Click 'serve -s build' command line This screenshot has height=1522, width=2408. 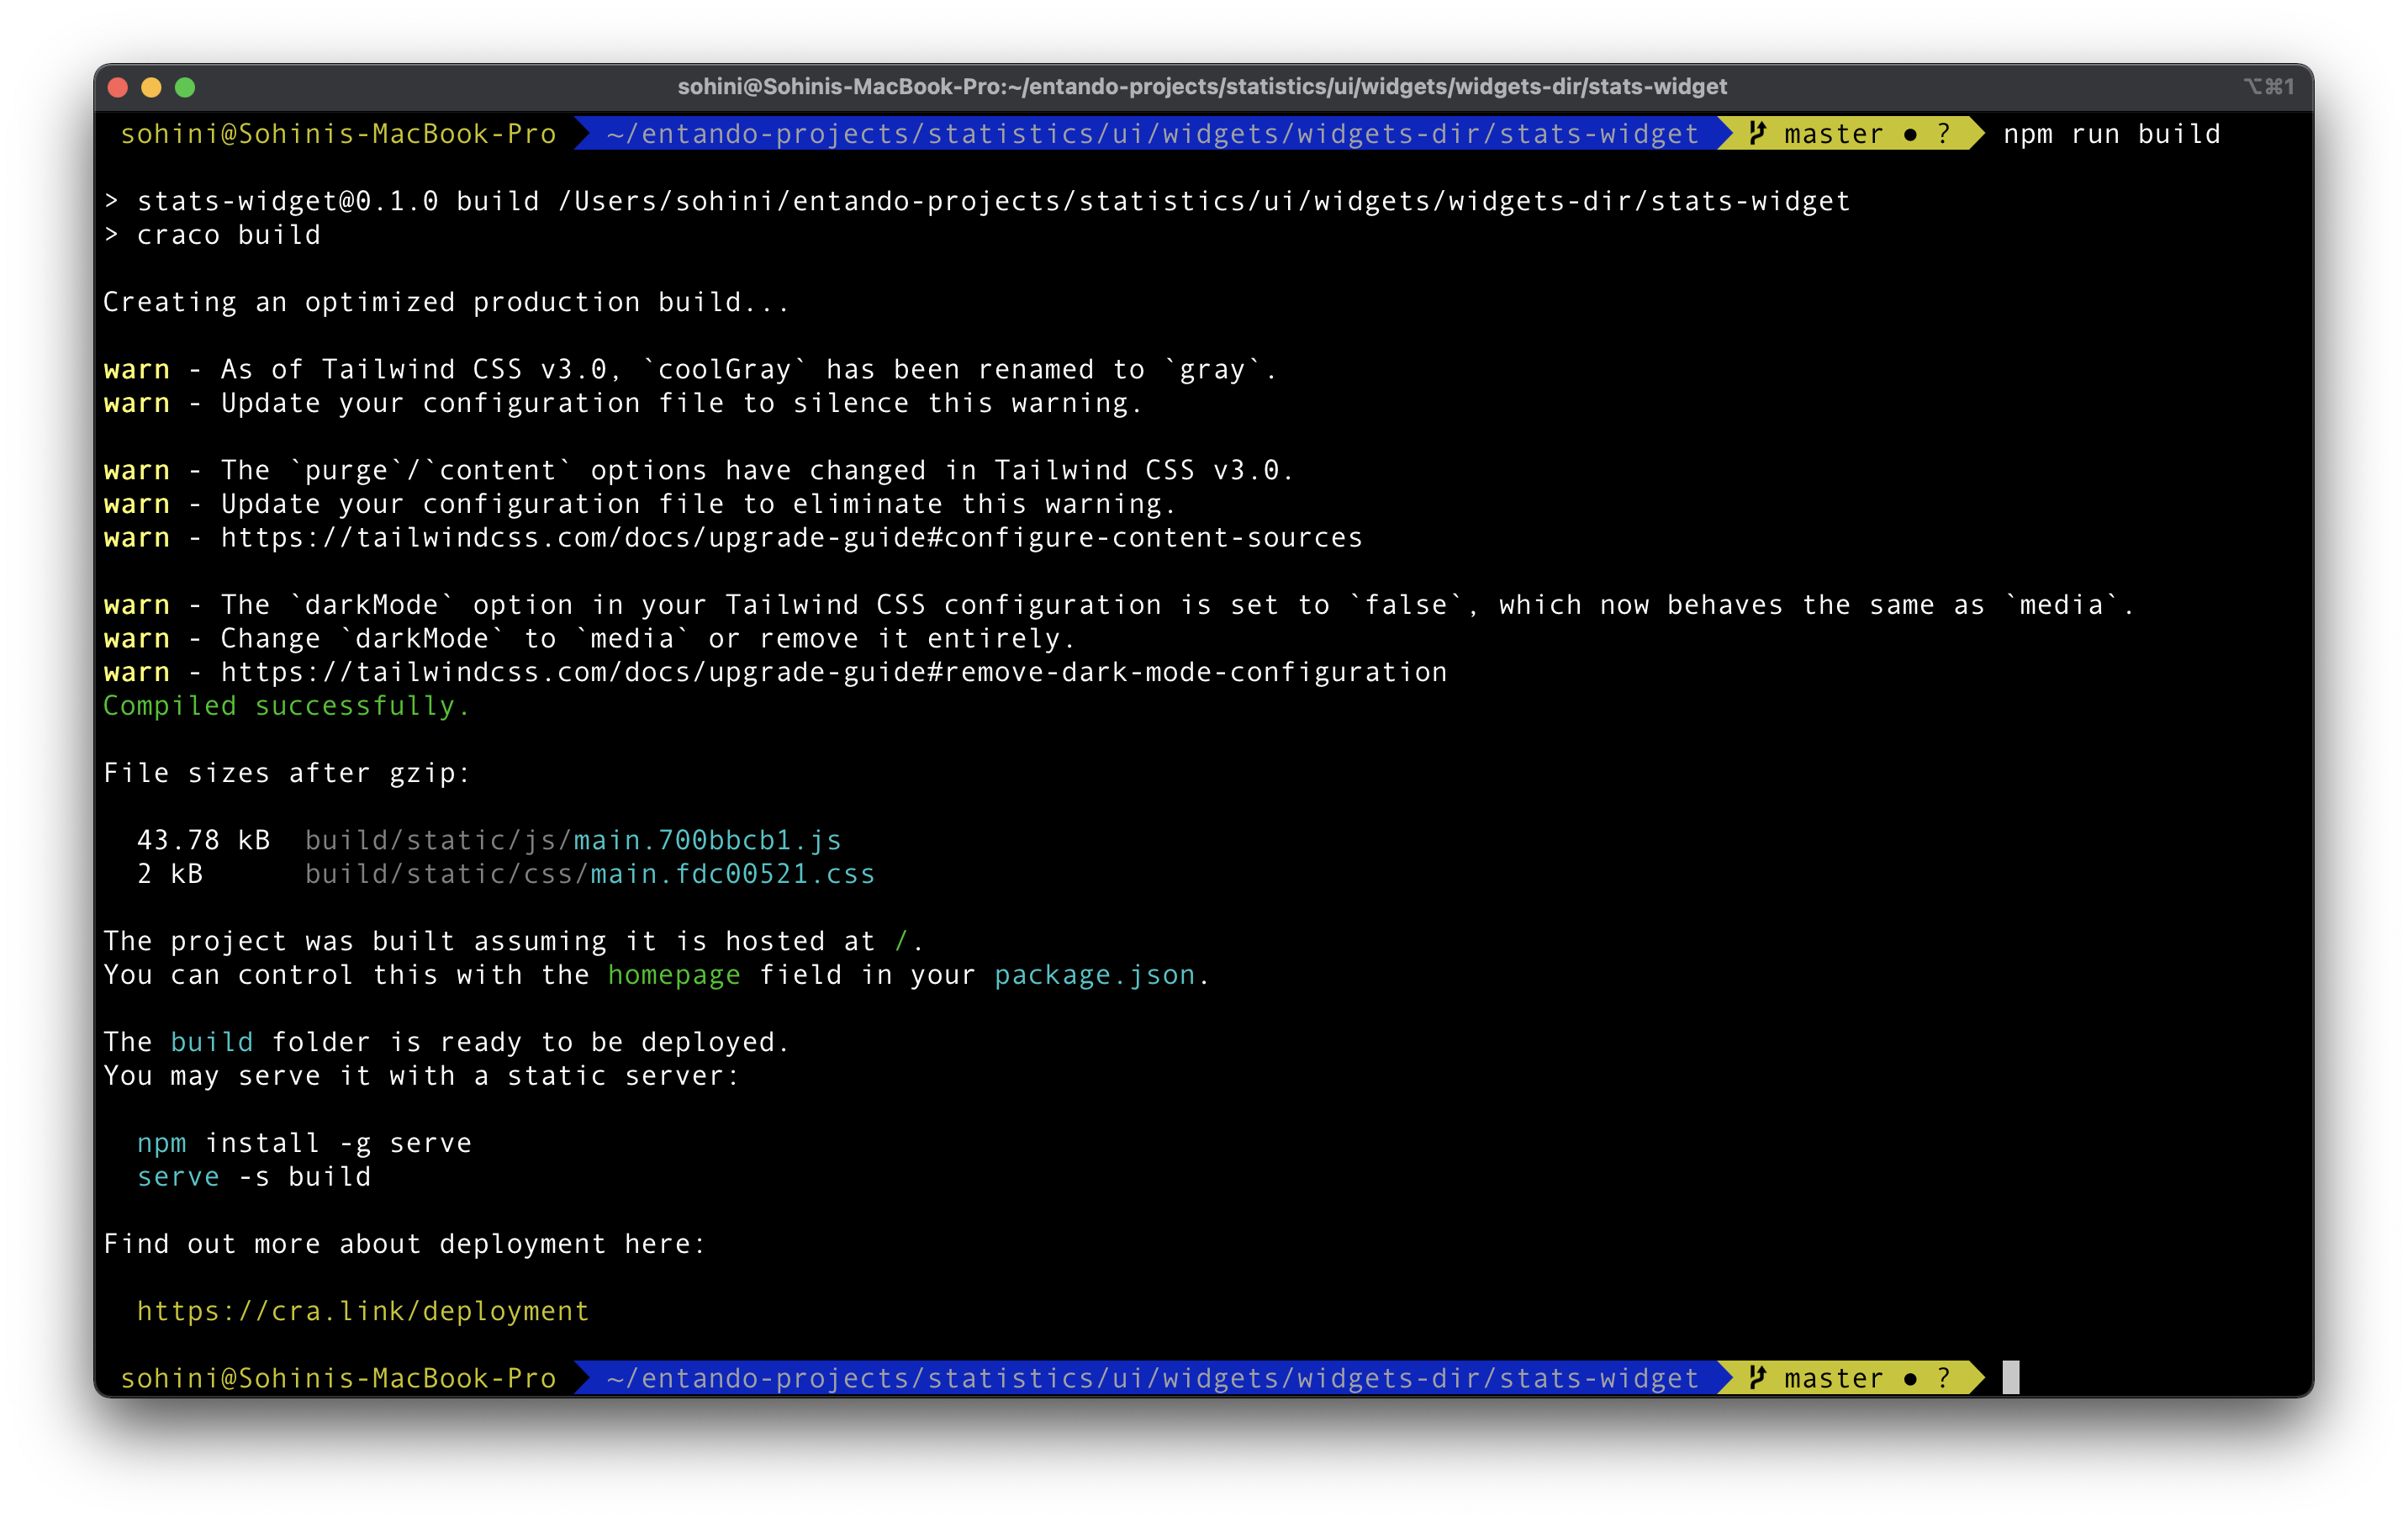coord(254,1177)
